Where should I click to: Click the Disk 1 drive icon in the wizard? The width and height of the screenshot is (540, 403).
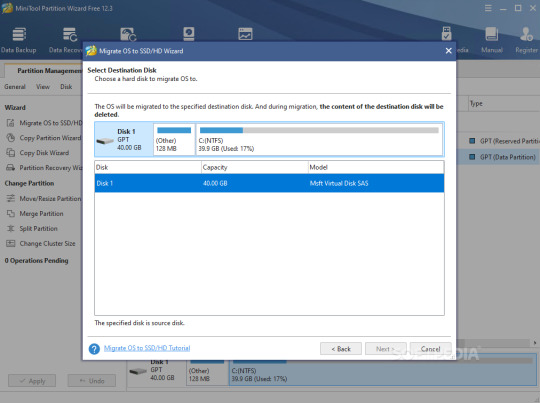(105, 141)
